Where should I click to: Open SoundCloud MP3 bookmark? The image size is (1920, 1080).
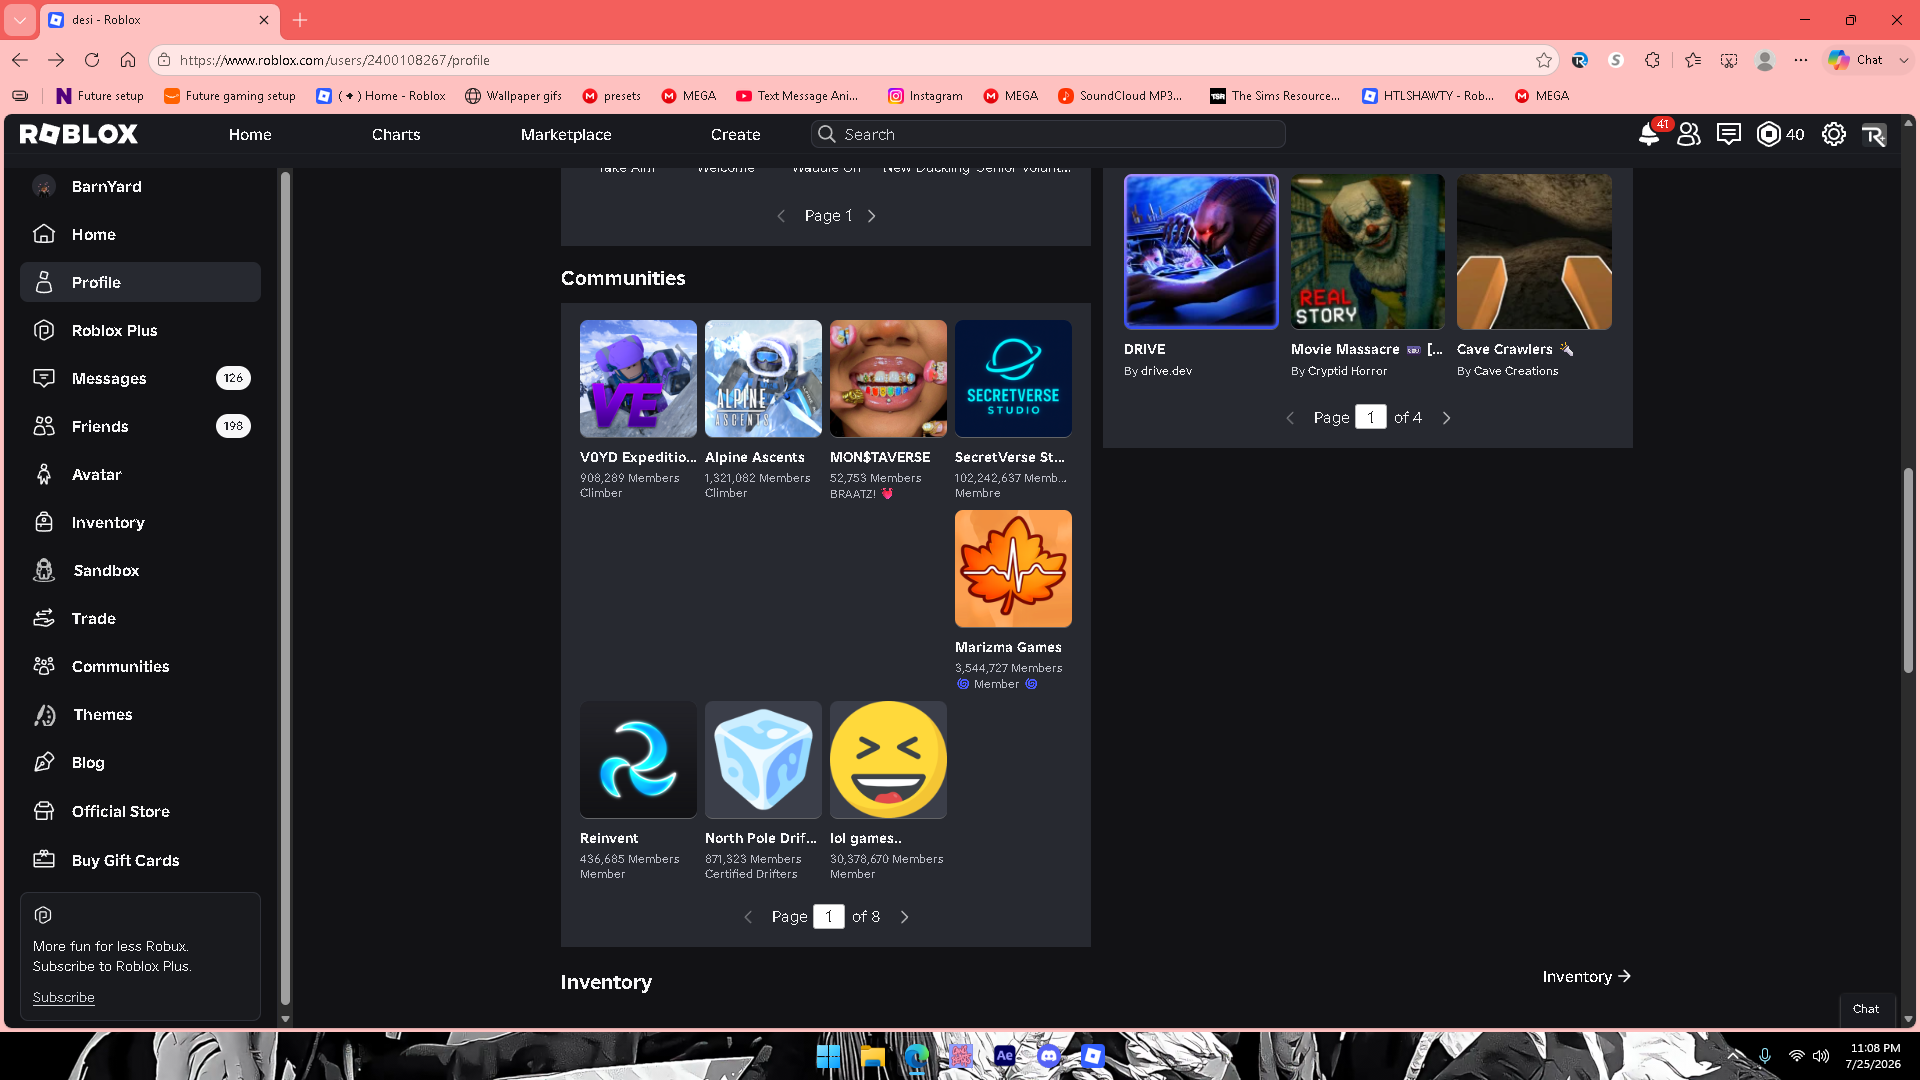[x=1120, y=96]
